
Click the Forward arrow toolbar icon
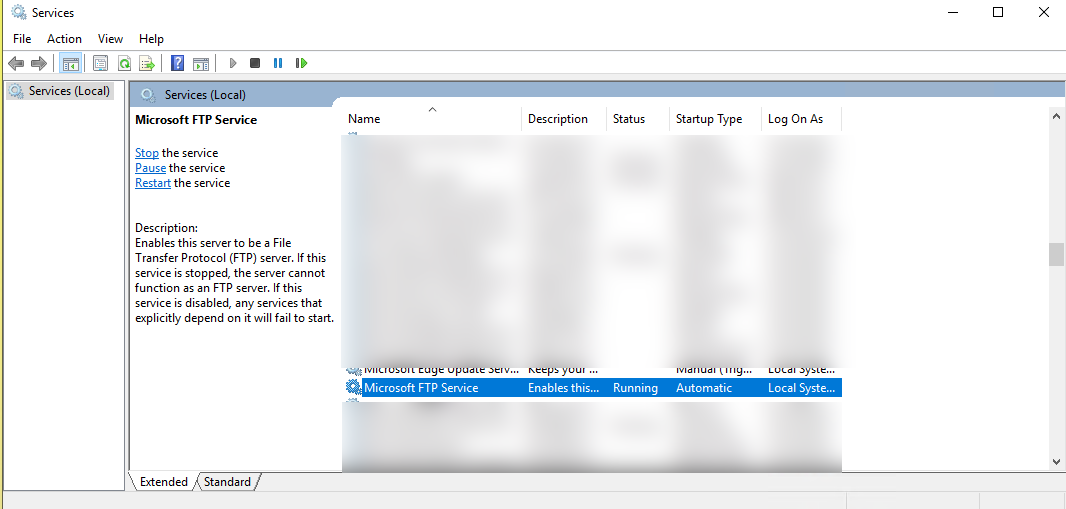(39, 63)
